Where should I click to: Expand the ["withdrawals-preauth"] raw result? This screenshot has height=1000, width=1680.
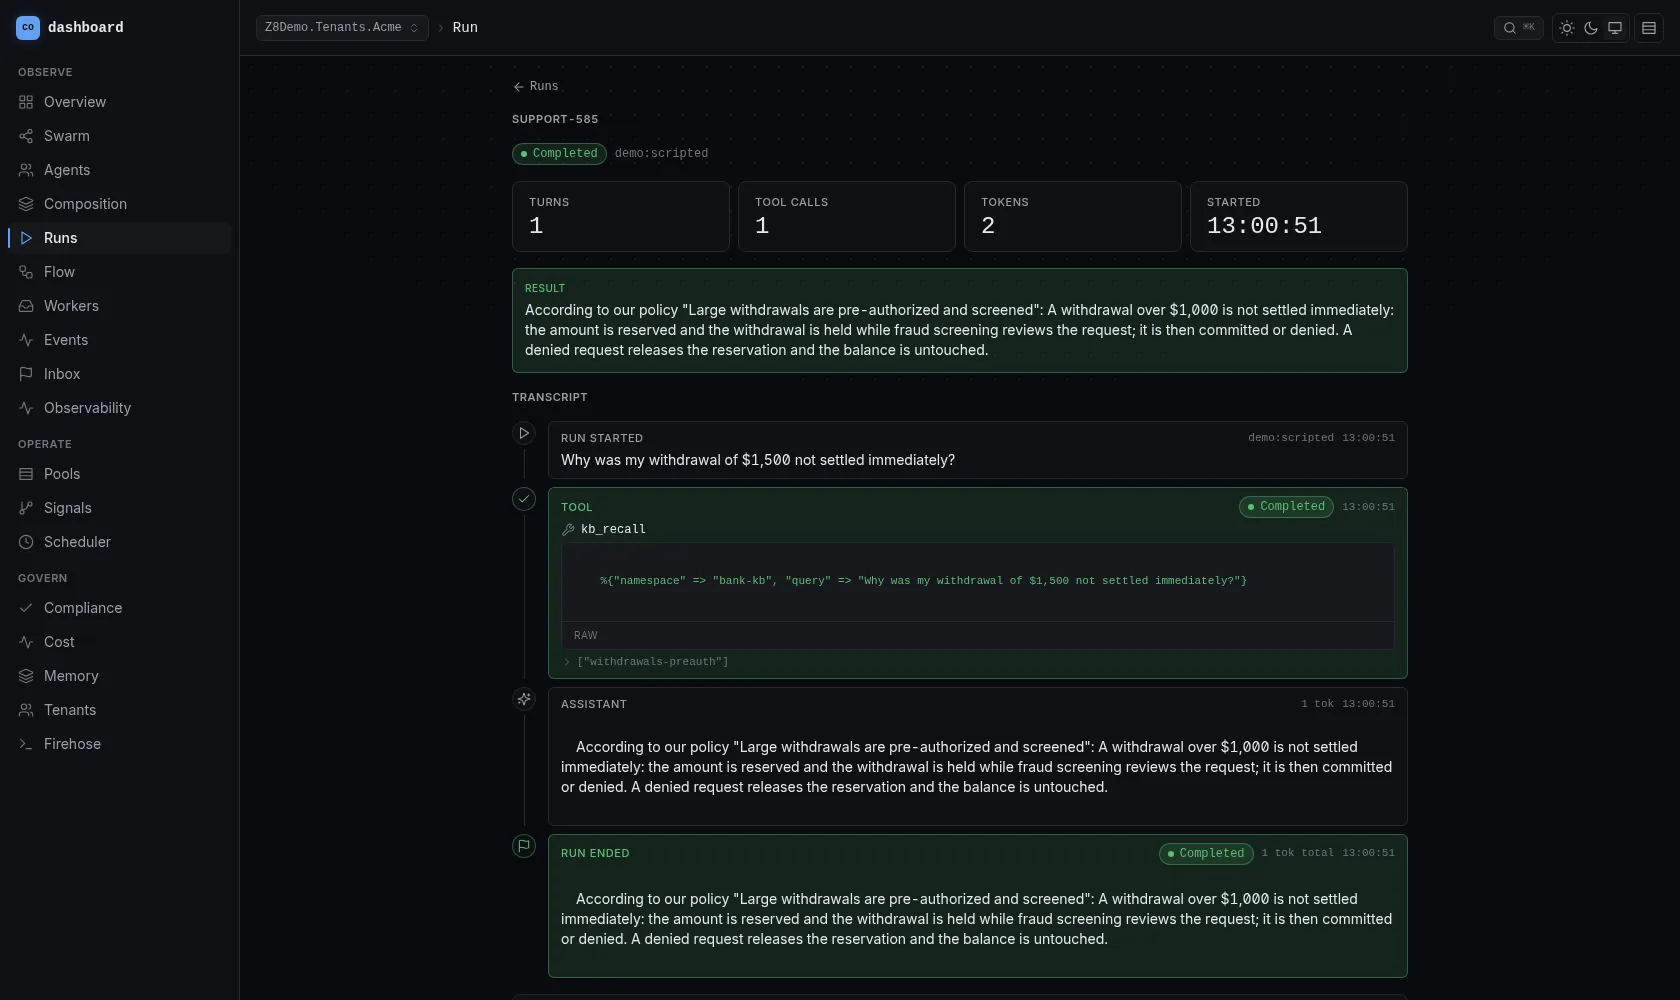(646, 662)
